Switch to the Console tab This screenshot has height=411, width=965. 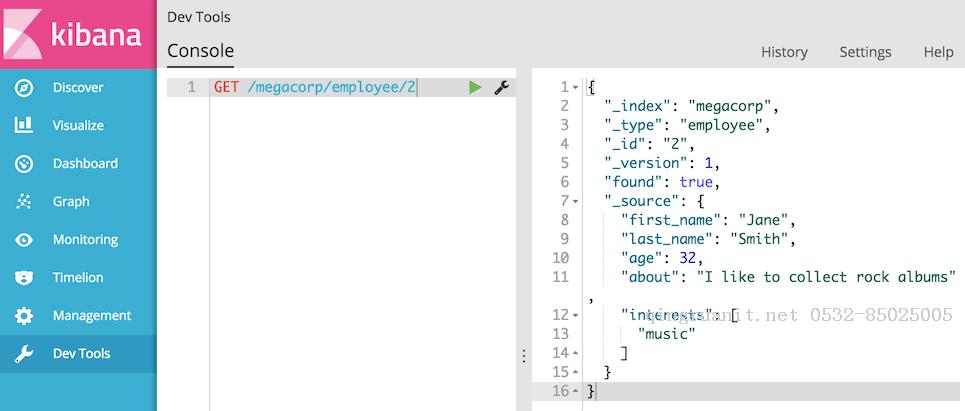point(201,51)
